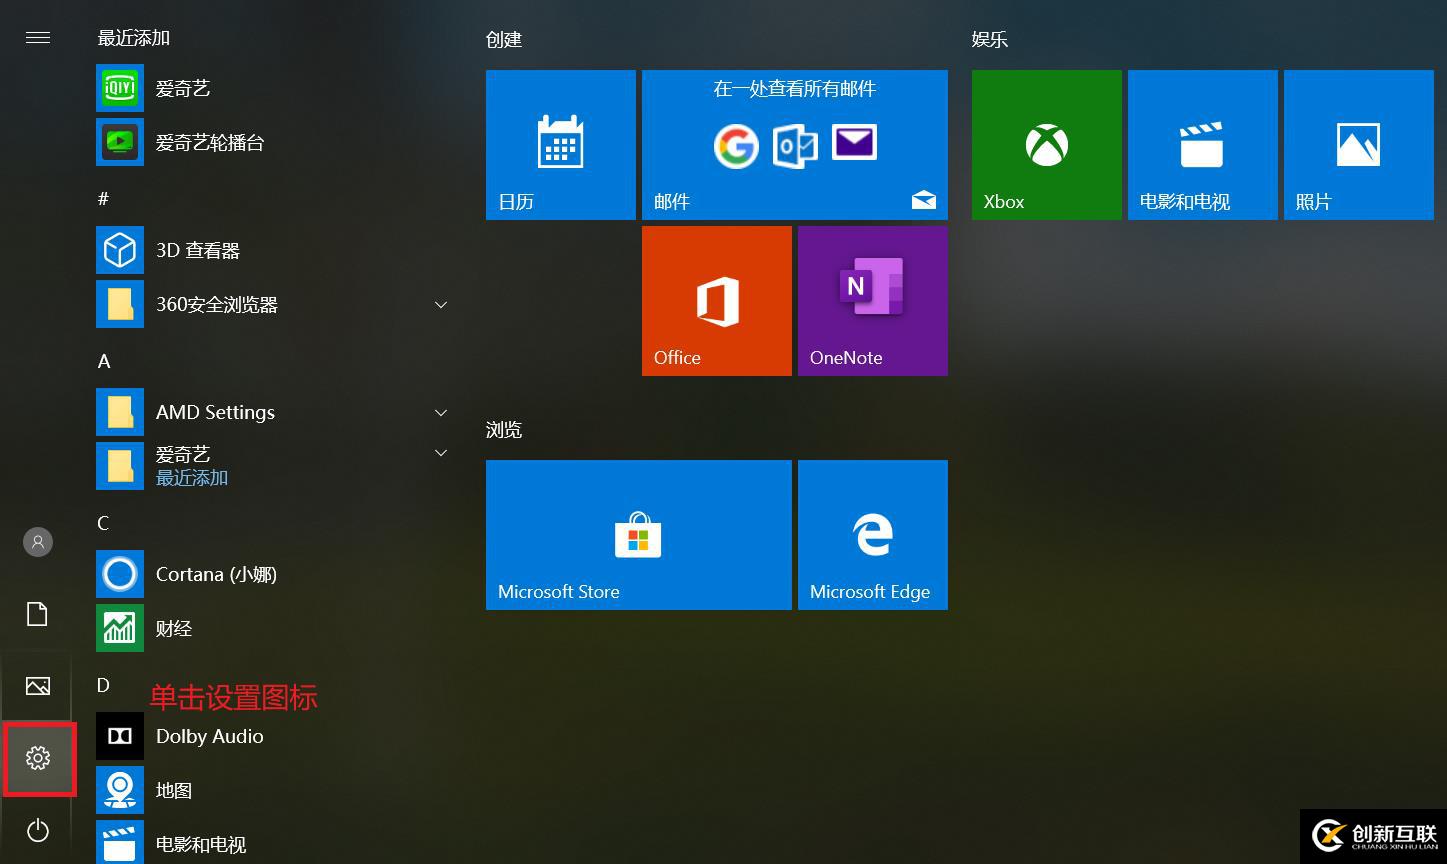Open the Documents icon in sidebar
Viewport: 1447px width, 864px height.
pyautogui.click(x=38, y=614)
